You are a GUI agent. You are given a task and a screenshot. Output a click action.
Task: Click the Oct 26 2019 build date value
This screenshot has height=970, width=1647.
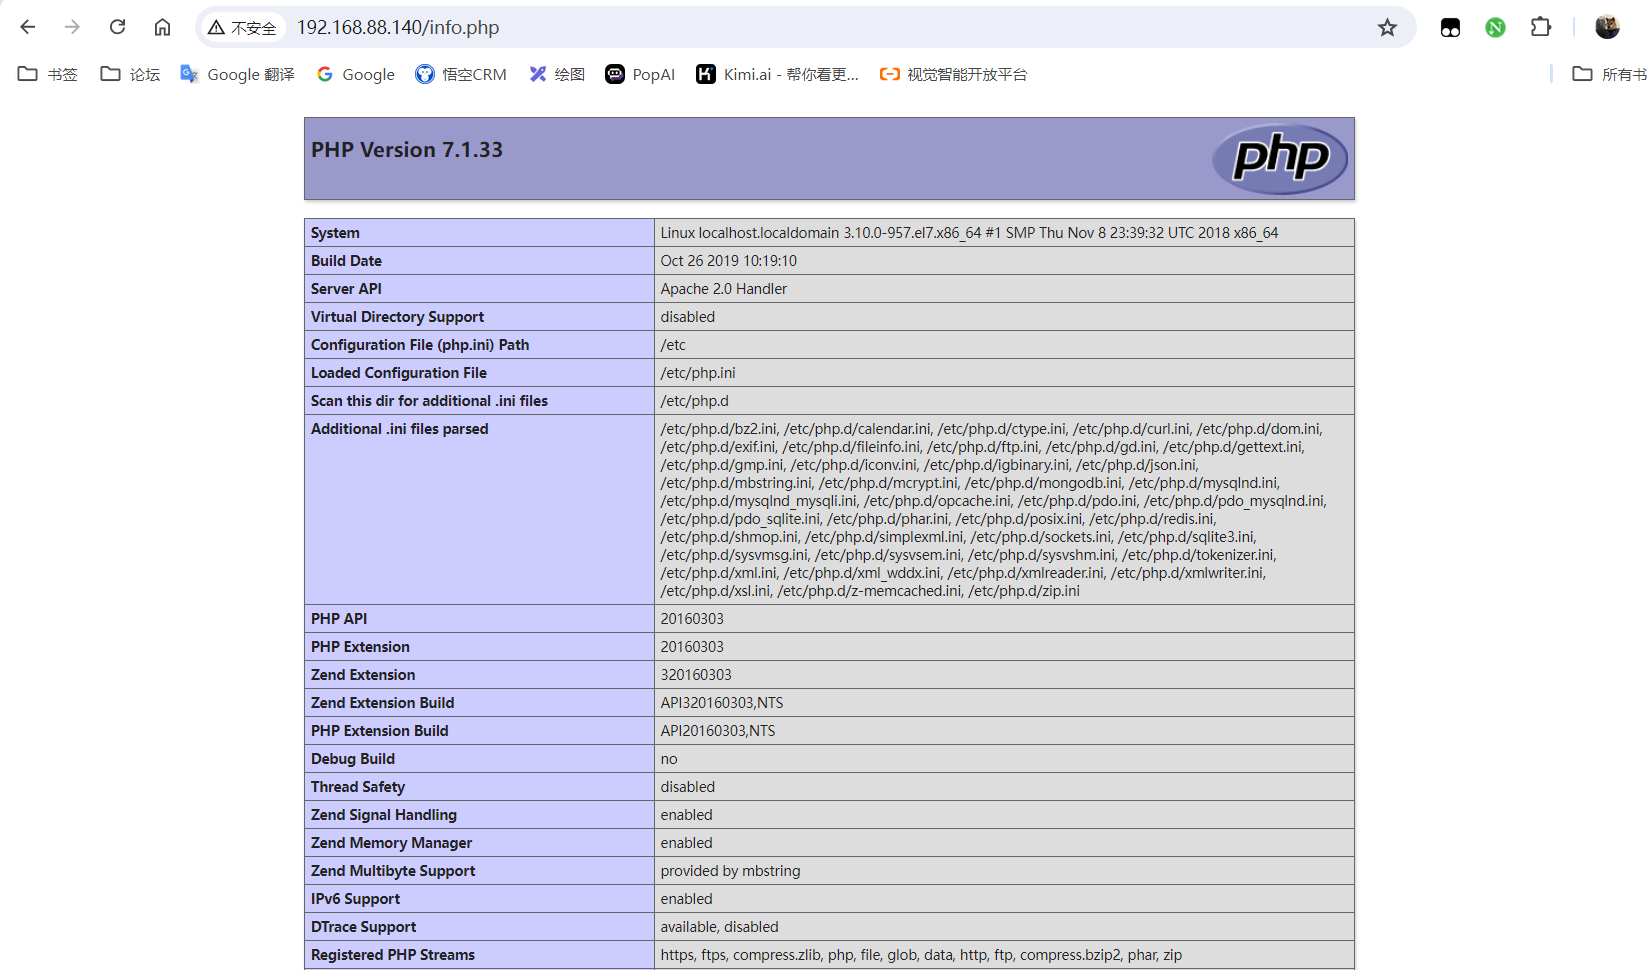click(728, 261)
